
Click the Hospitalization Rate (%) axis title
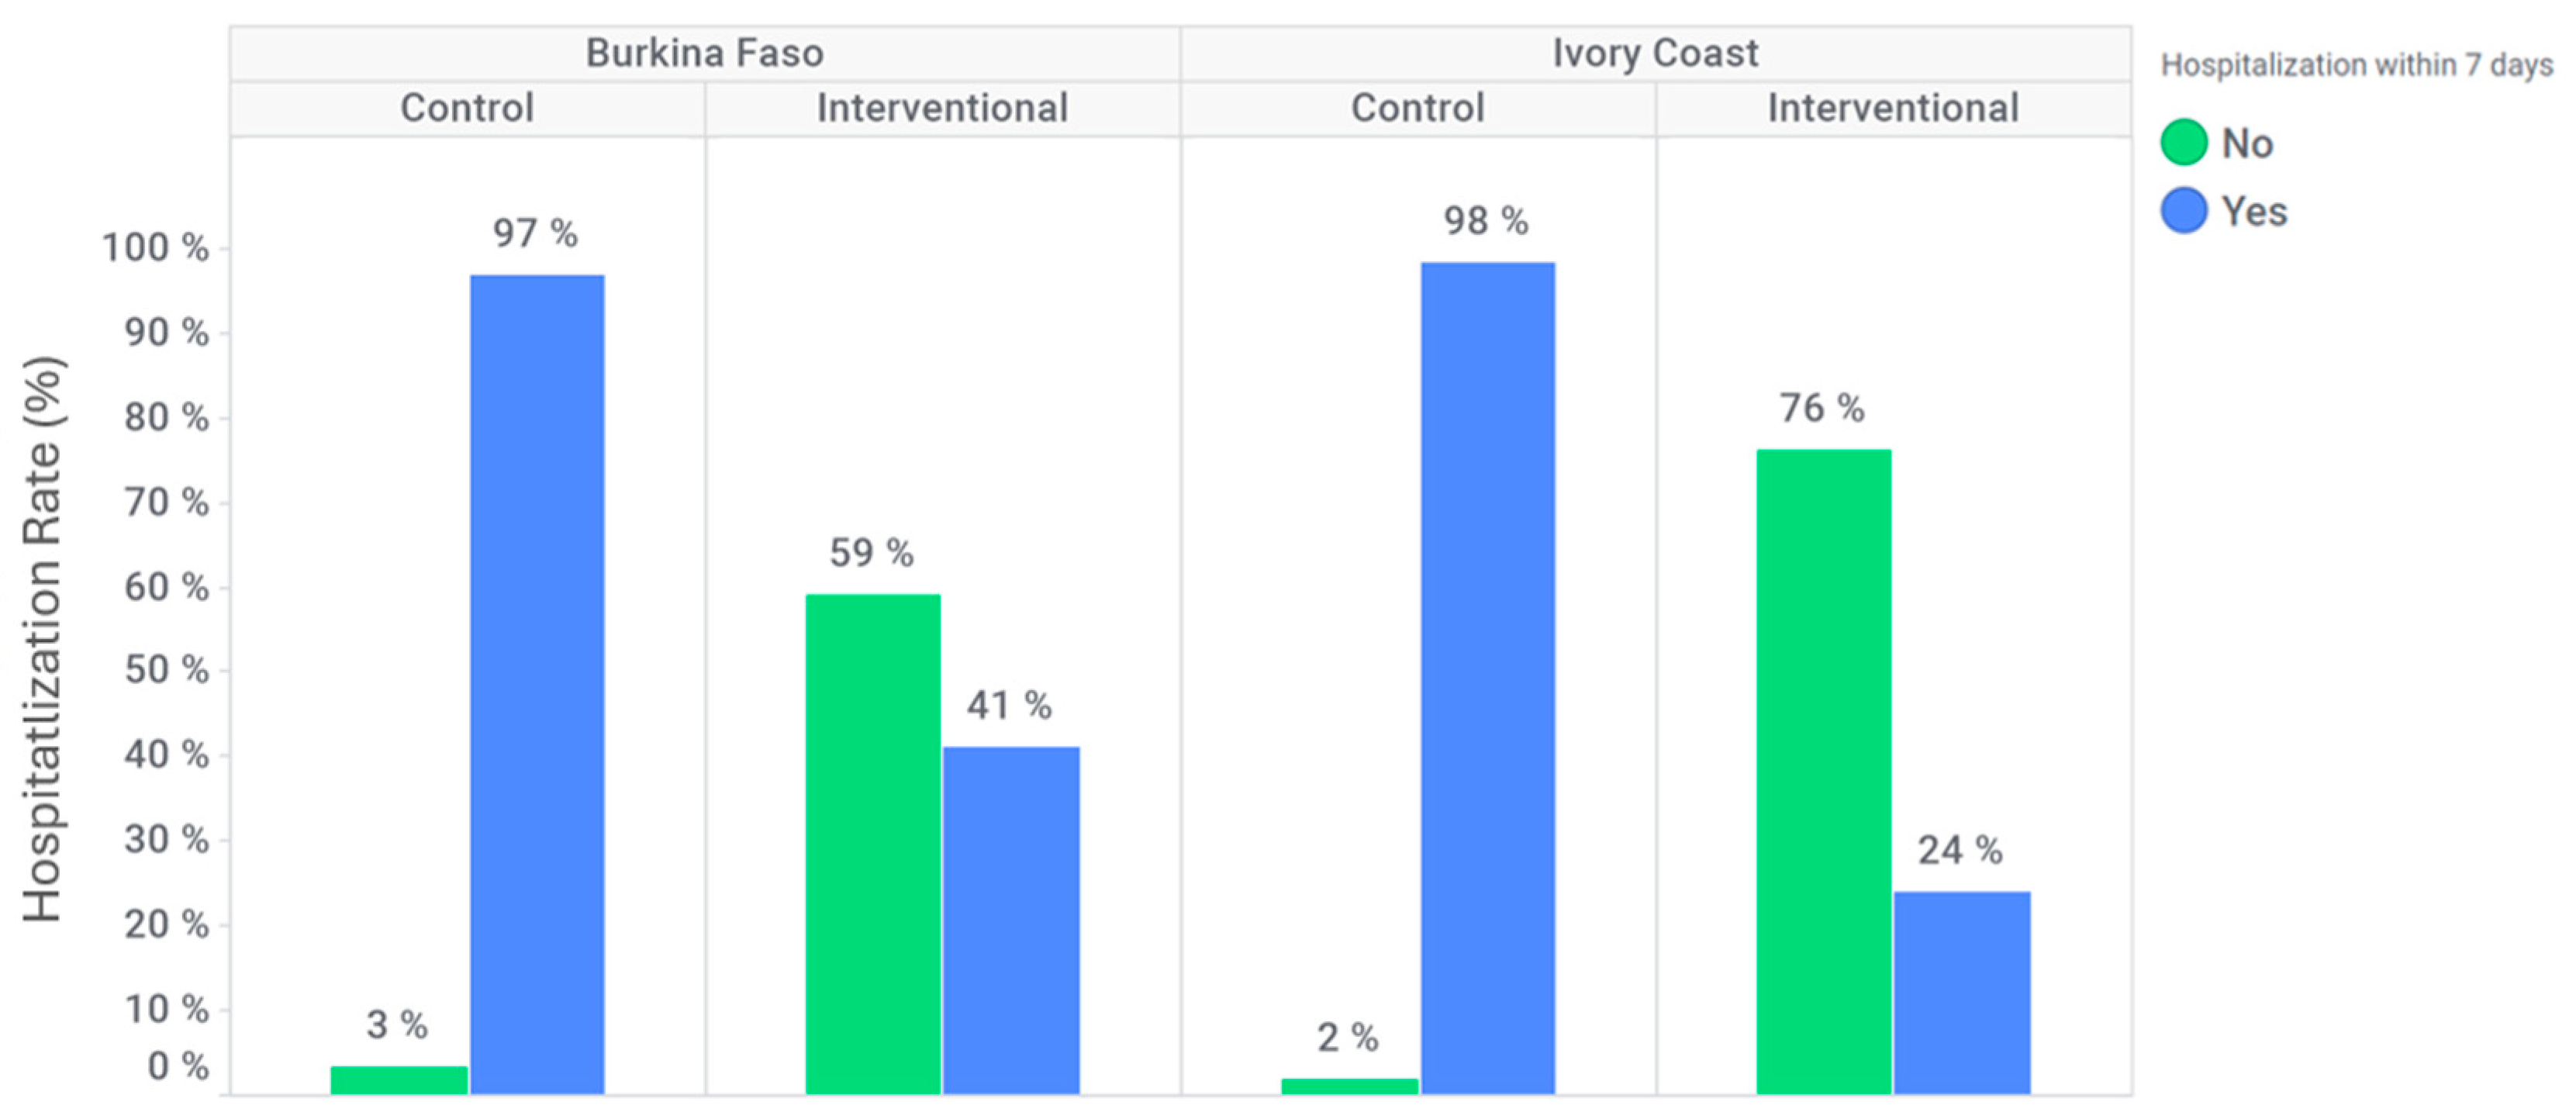(43, 640)
